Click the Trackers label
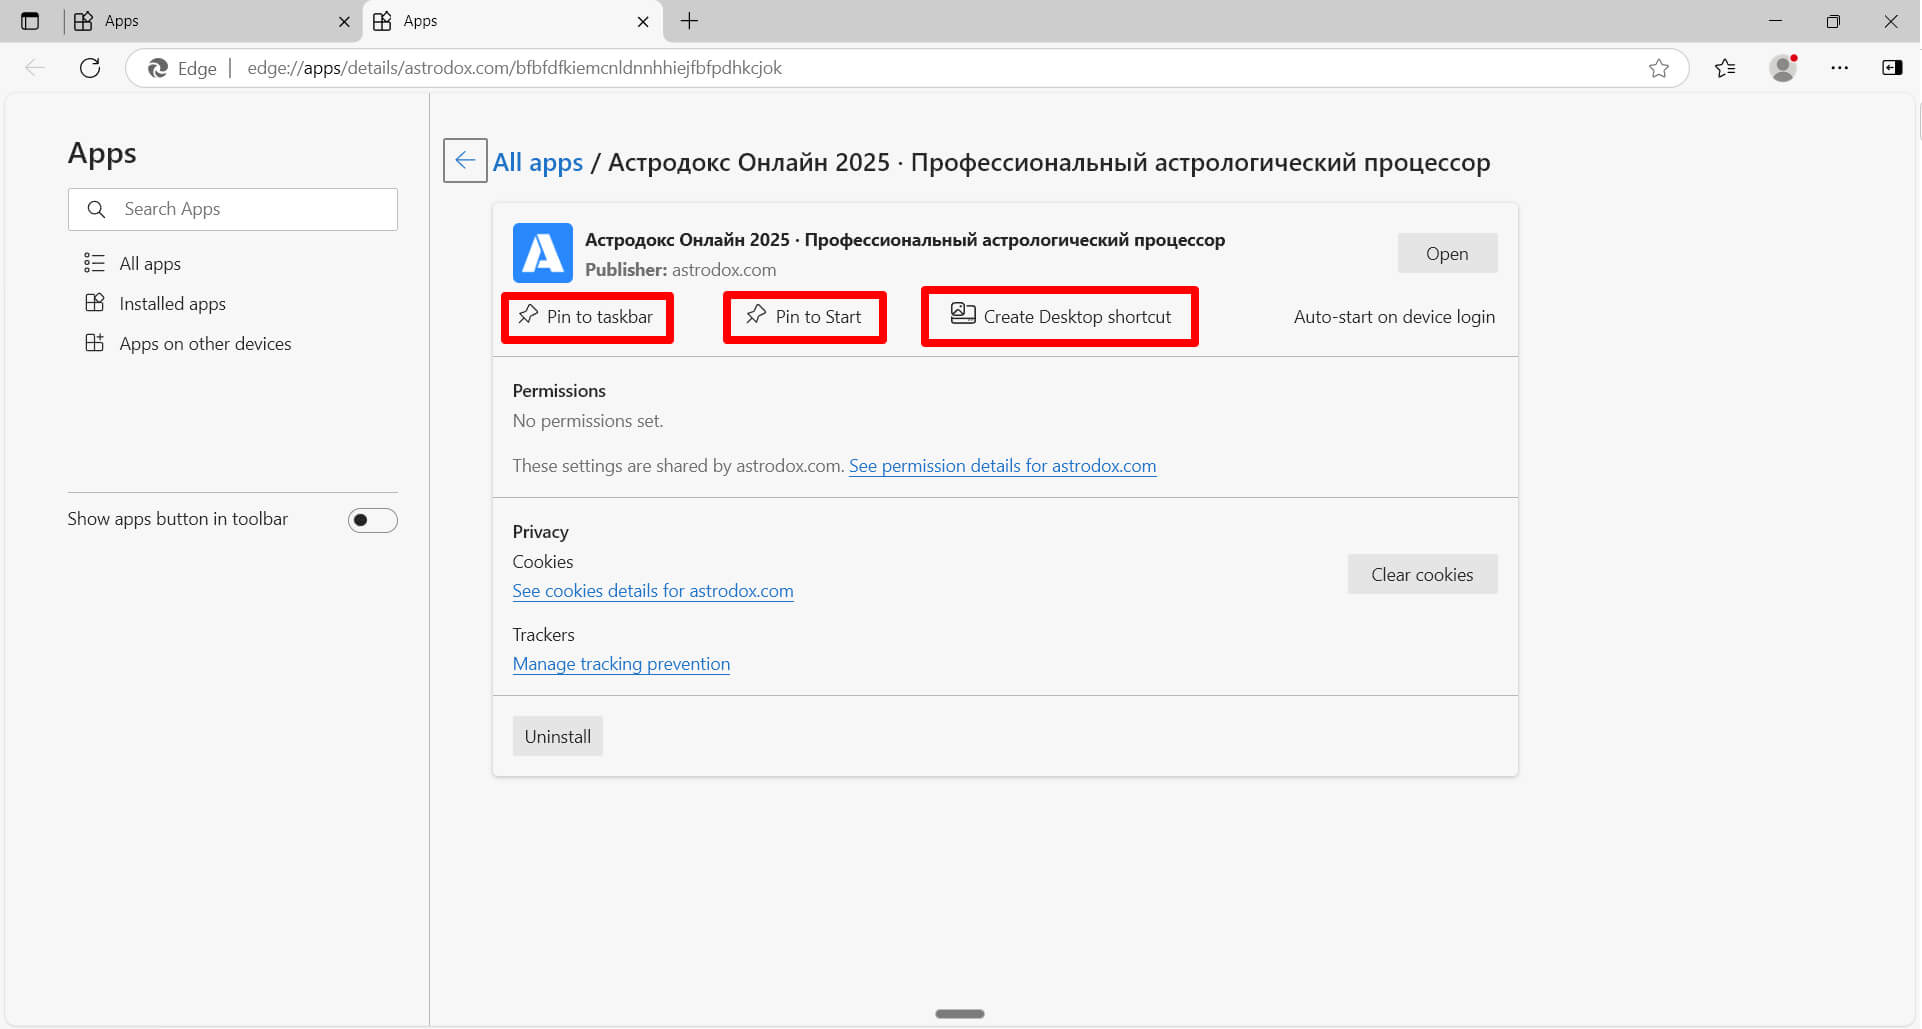The width and height of the screenshot is (1922, 1029). pyautogui.click(x=543, y=635)
